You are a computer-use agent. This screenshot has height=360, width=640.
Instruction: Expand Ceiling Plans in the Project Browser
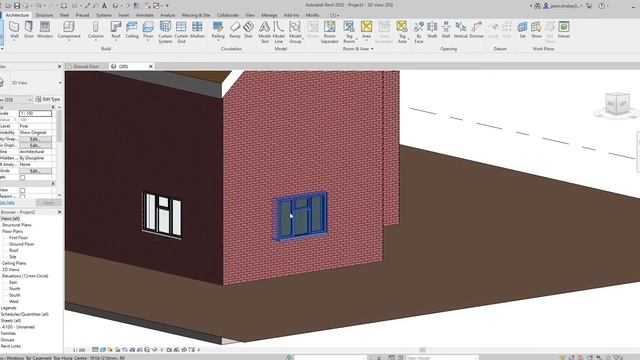pos(14,263)
